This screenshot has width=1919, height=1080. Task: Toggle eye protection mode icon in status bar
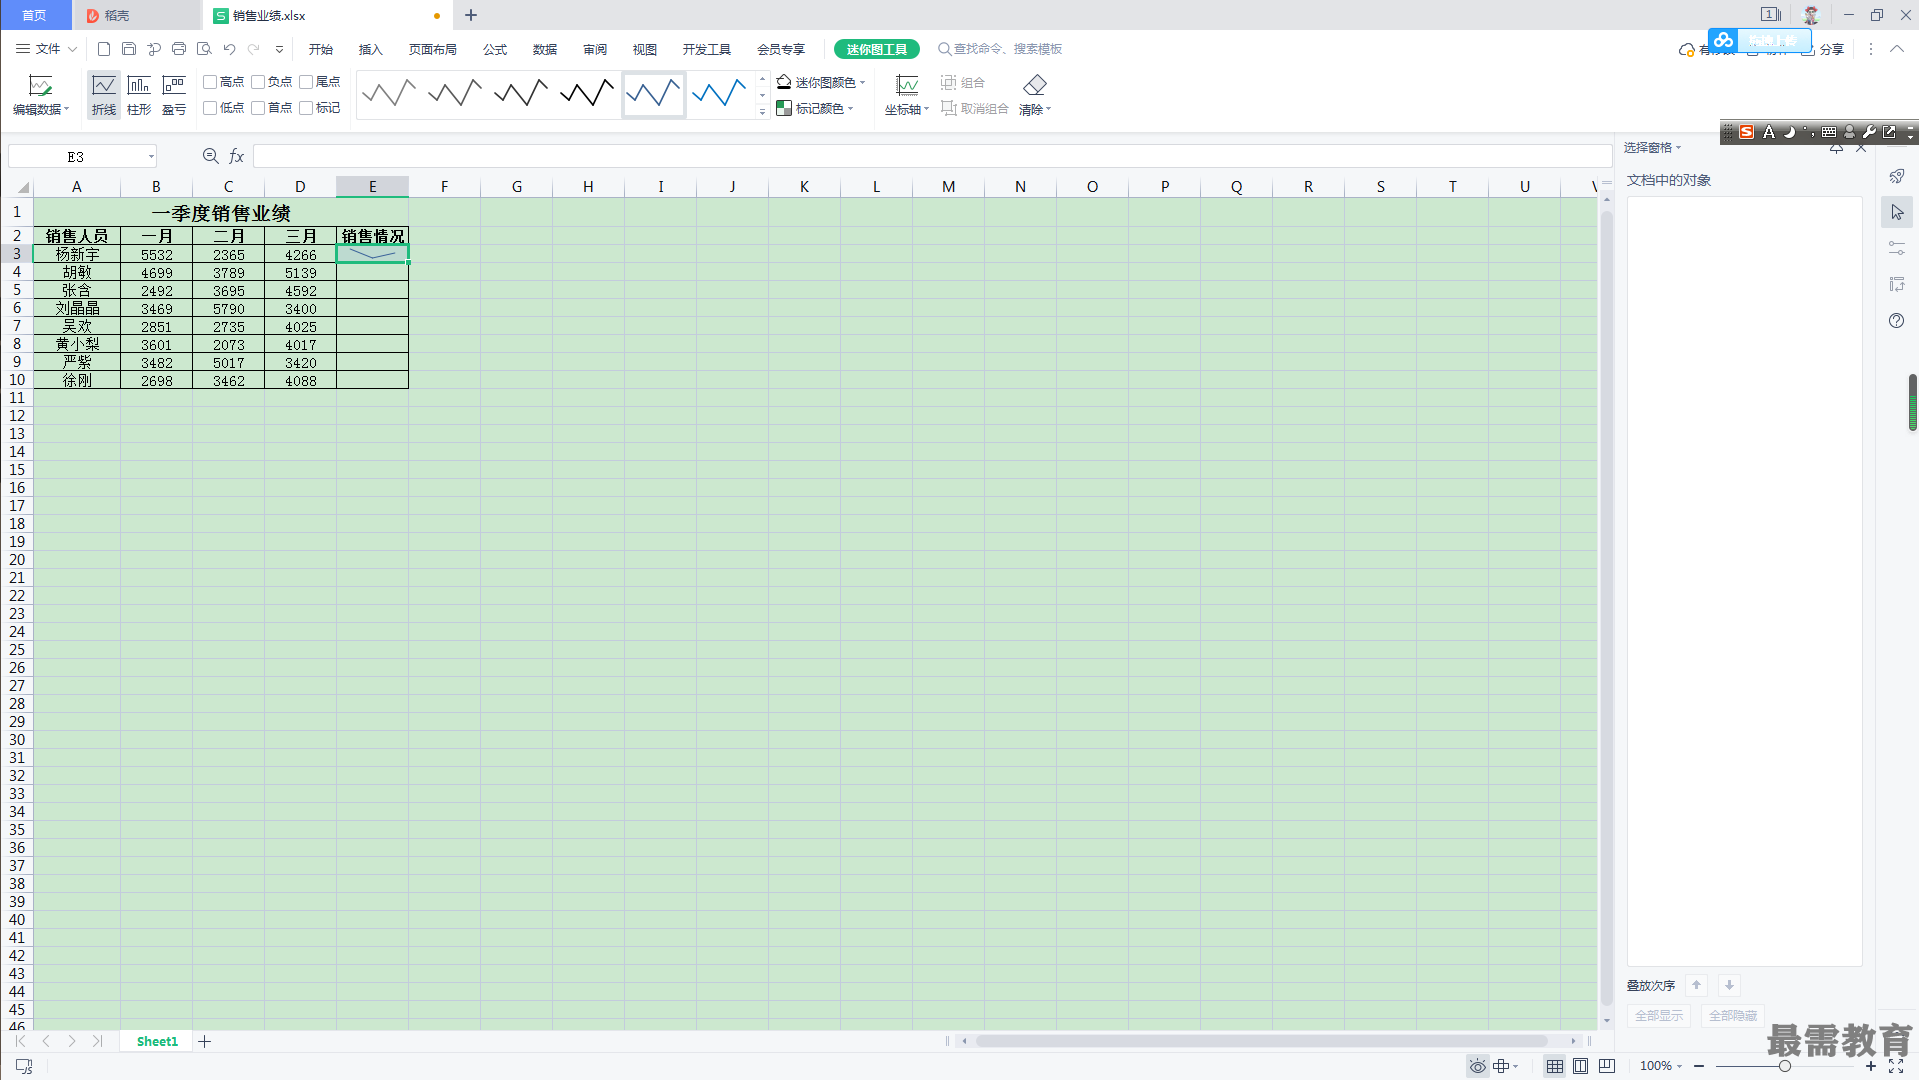click(x=1477, y=1066)
